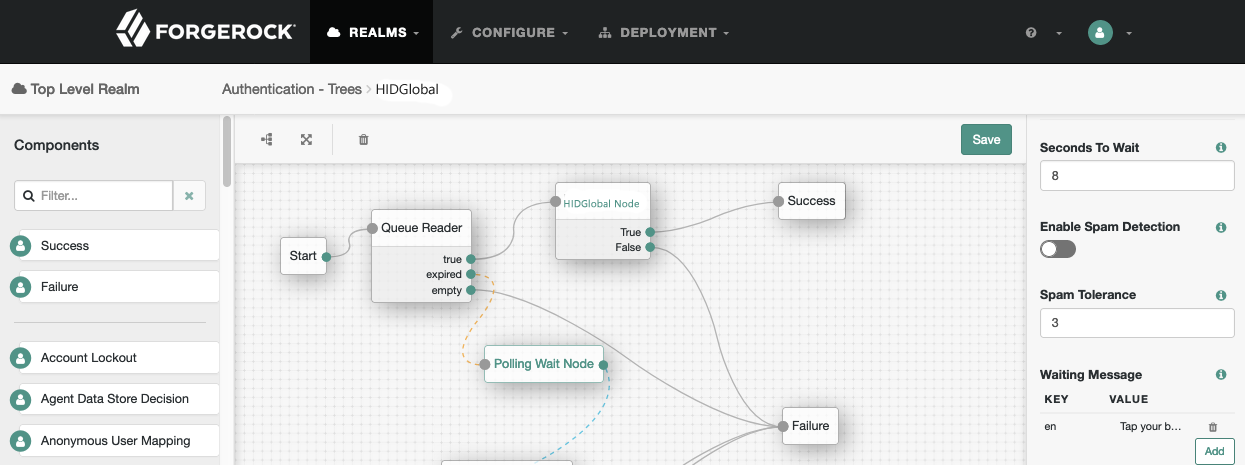
Task: Click the components panel scrollbar
Action: pyautogui.click(x=227, y=152)
